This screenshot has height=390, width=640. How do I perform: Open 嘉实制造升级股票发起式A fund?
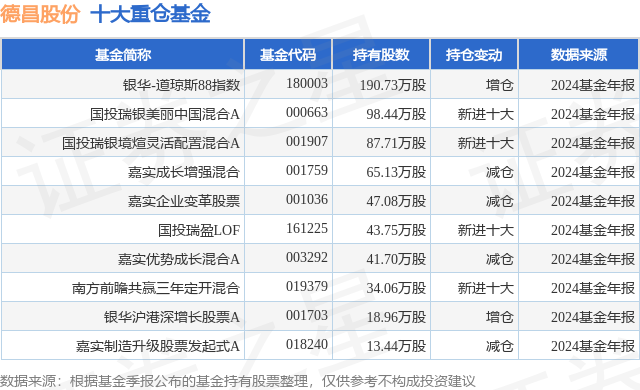(158, 346)
